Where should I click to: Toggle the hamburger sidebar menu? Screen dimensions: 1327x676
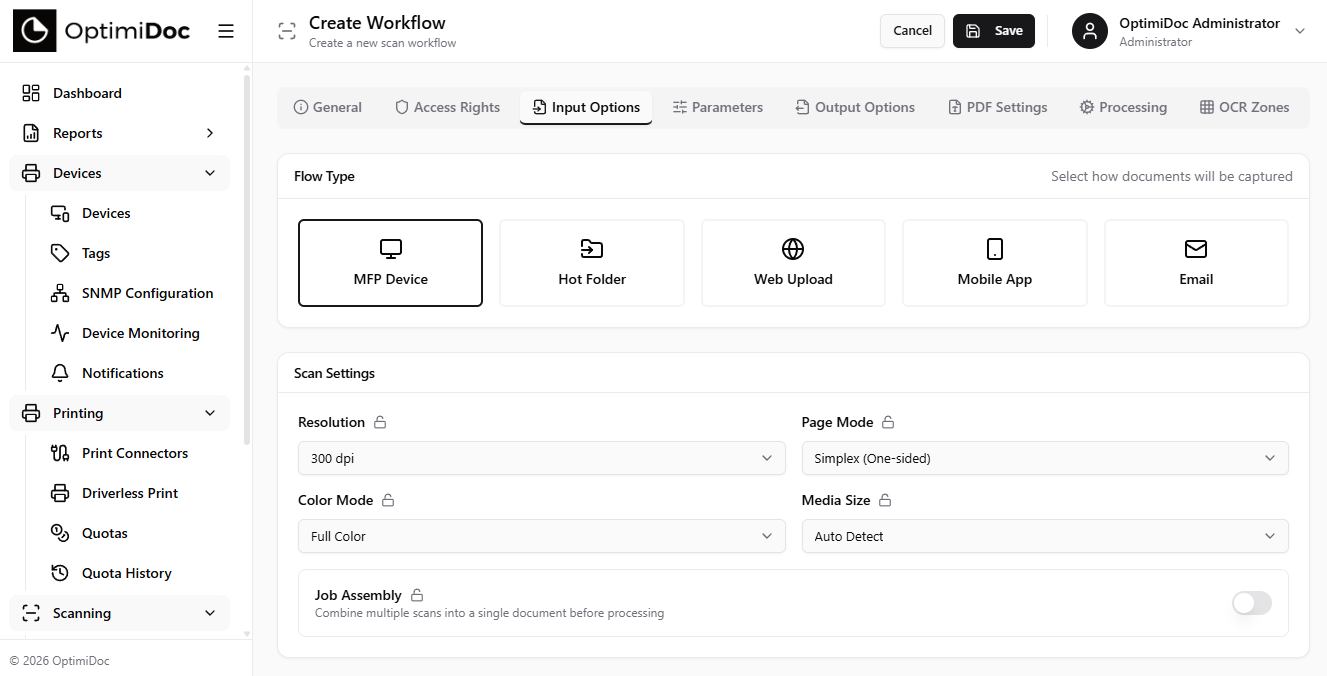click(x=226, y=31)
